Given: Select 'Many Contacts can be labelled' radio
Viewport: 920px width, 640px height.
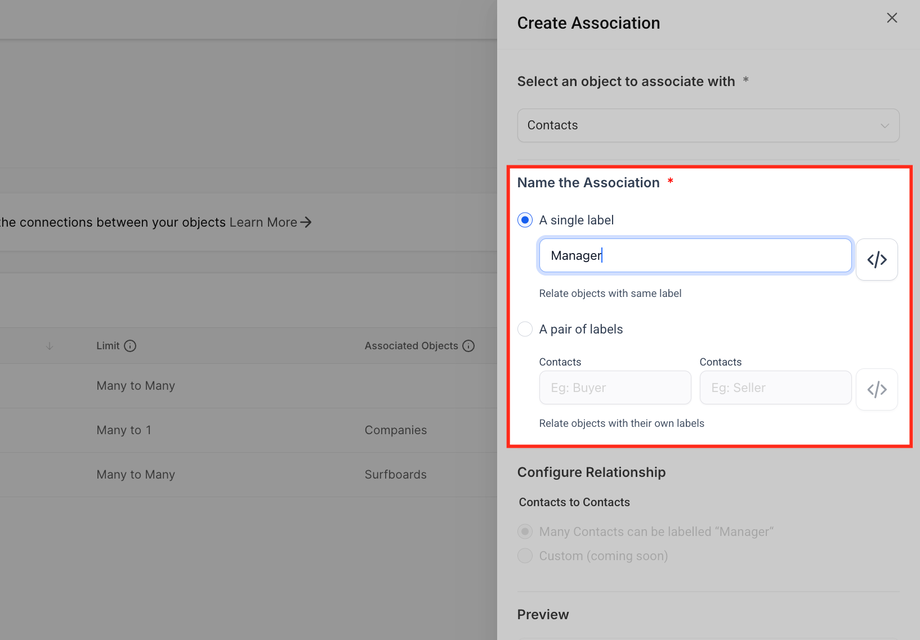Looking at the screenshot, I should (525, 532).
